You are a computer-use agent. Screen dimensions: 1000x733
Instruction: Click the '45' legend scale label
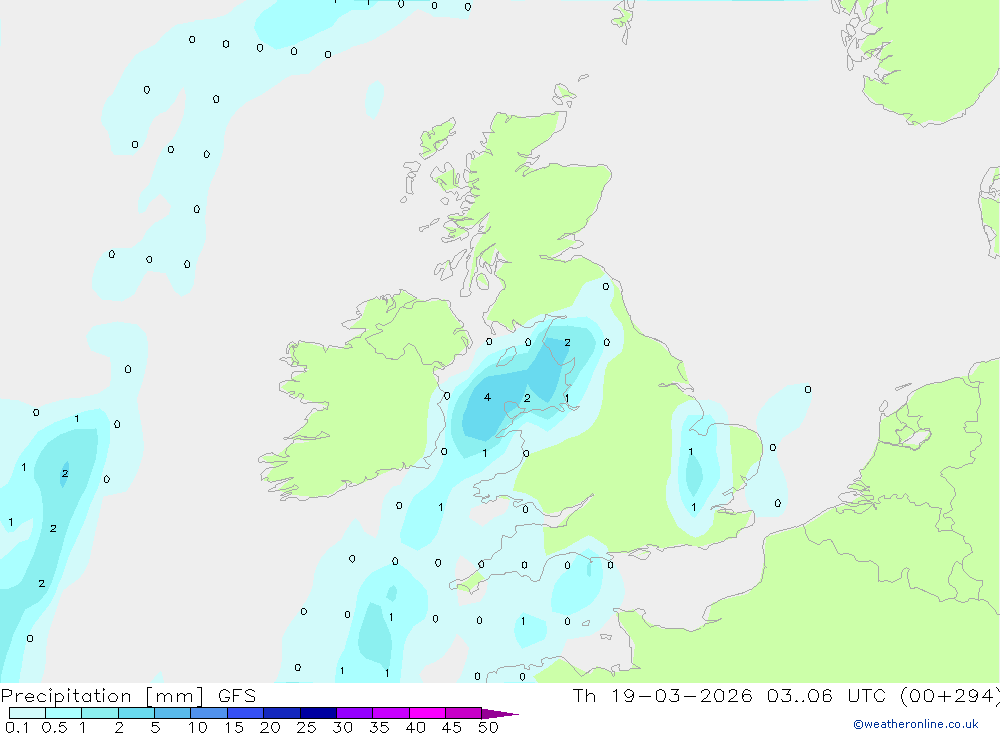click(x=452, y=727)
